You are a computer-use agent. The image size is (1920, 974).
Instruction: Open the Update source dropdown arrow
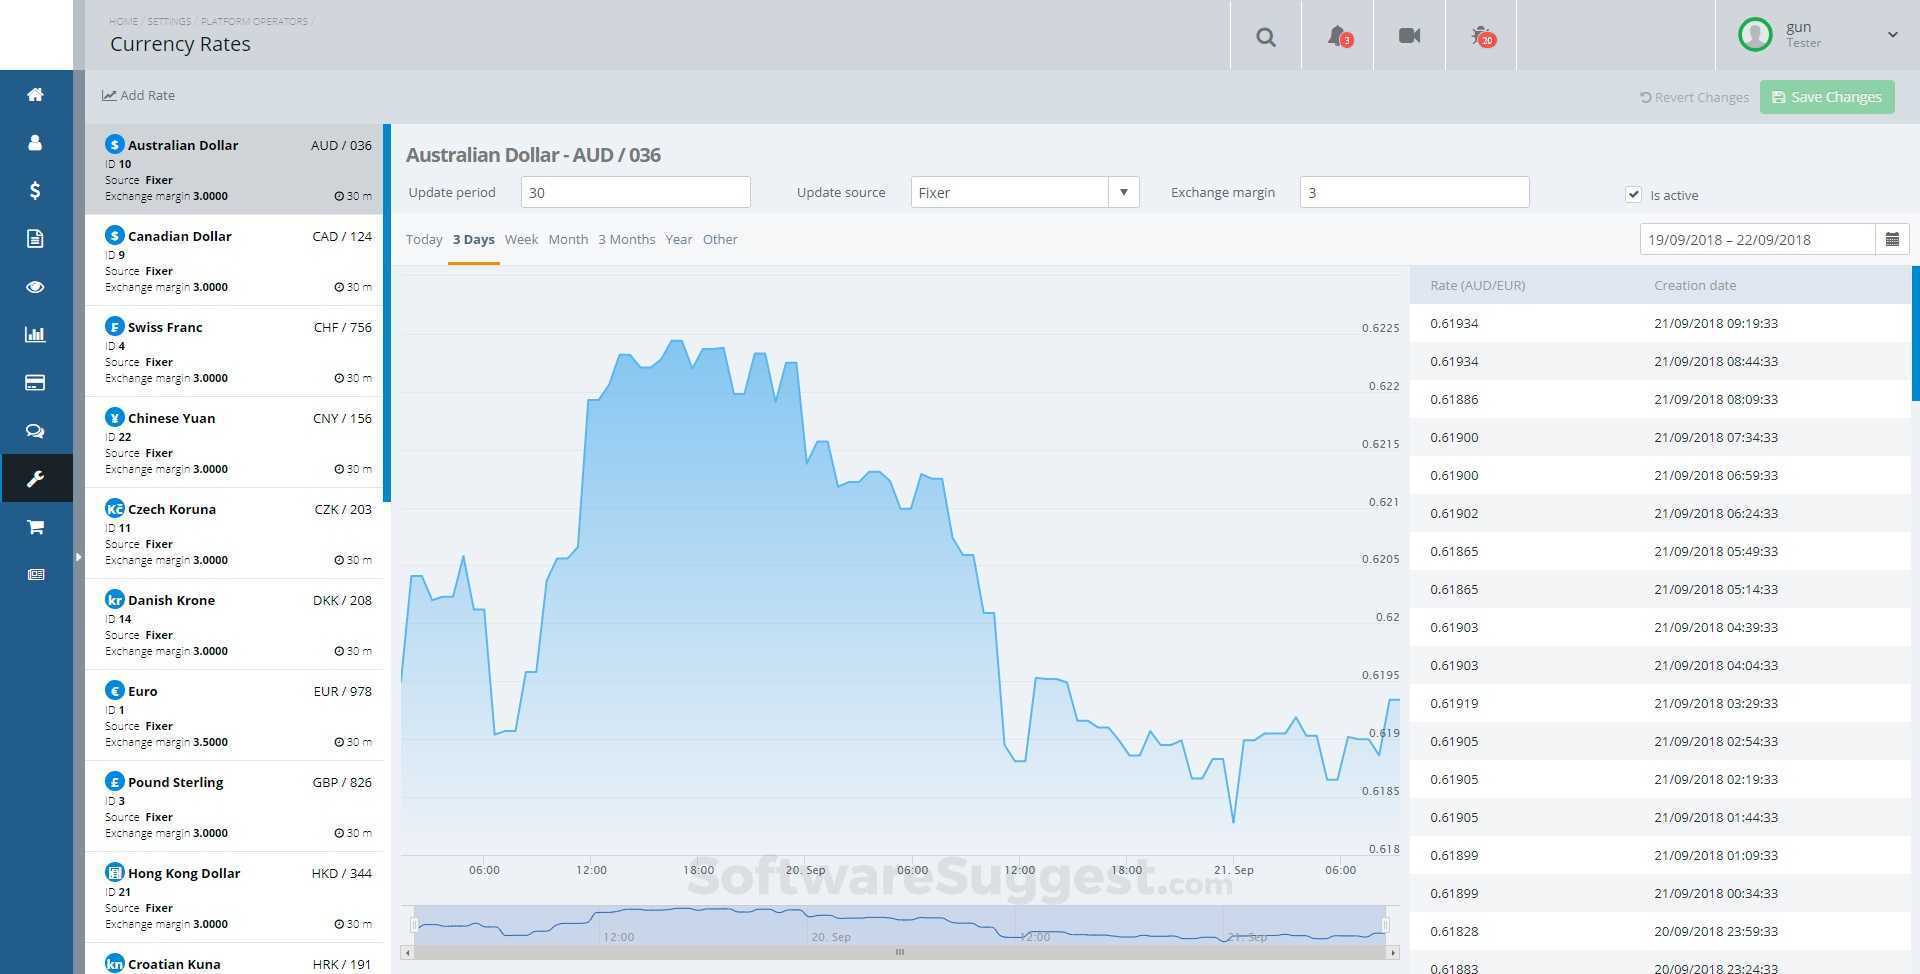(1123, 192)
